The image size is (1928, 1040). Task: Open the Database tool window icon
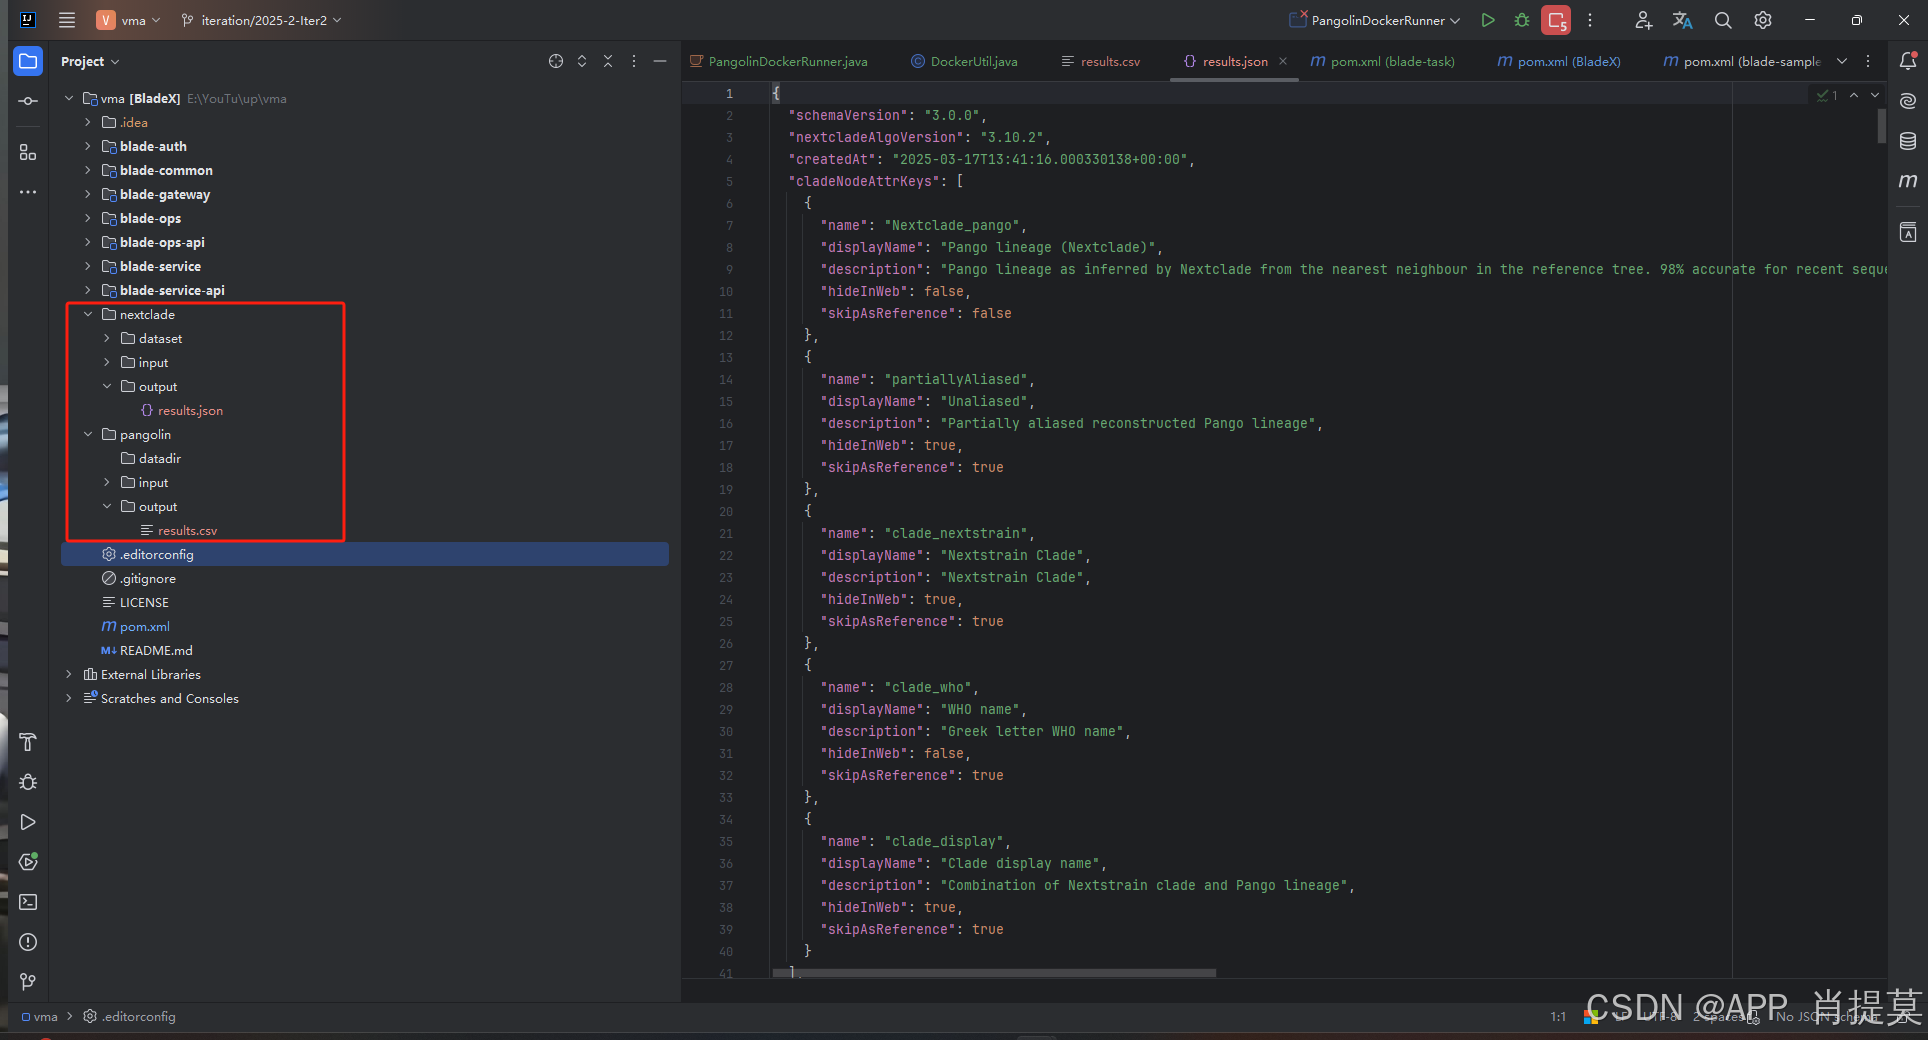(x=1908, y=141)
